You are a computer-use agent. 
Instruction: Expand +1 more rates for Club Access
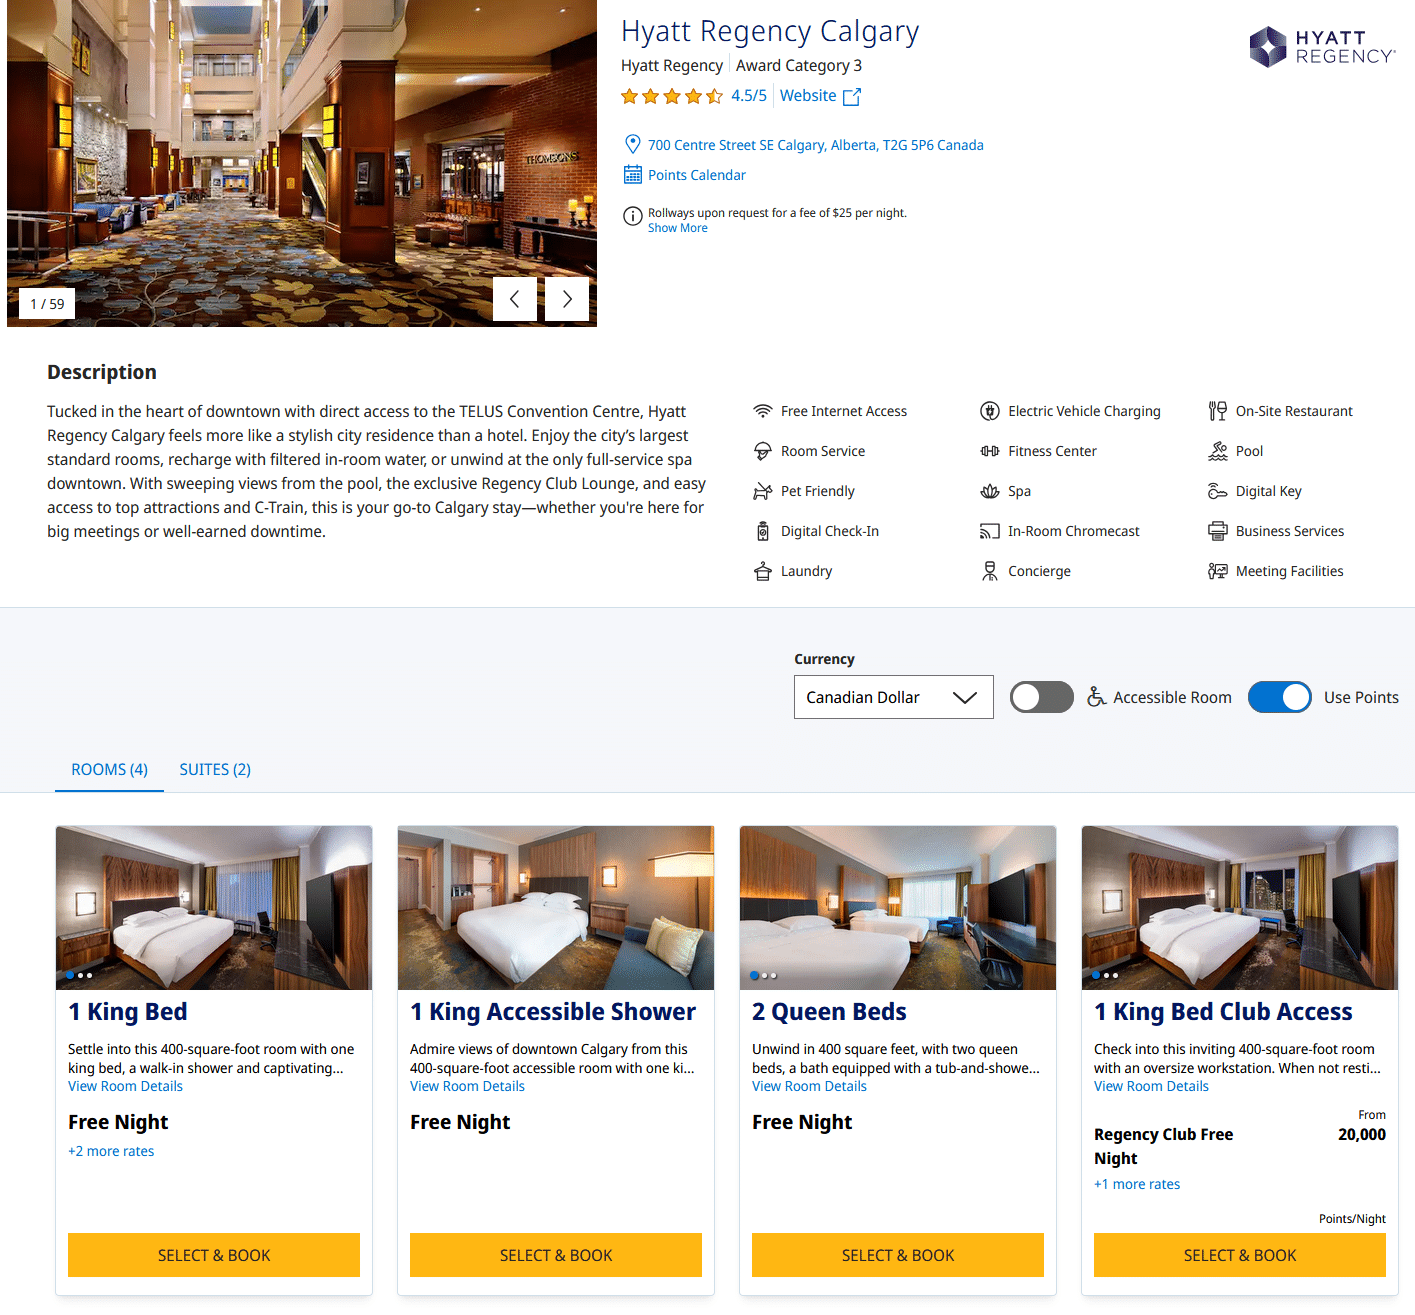click(1137, 1184)
